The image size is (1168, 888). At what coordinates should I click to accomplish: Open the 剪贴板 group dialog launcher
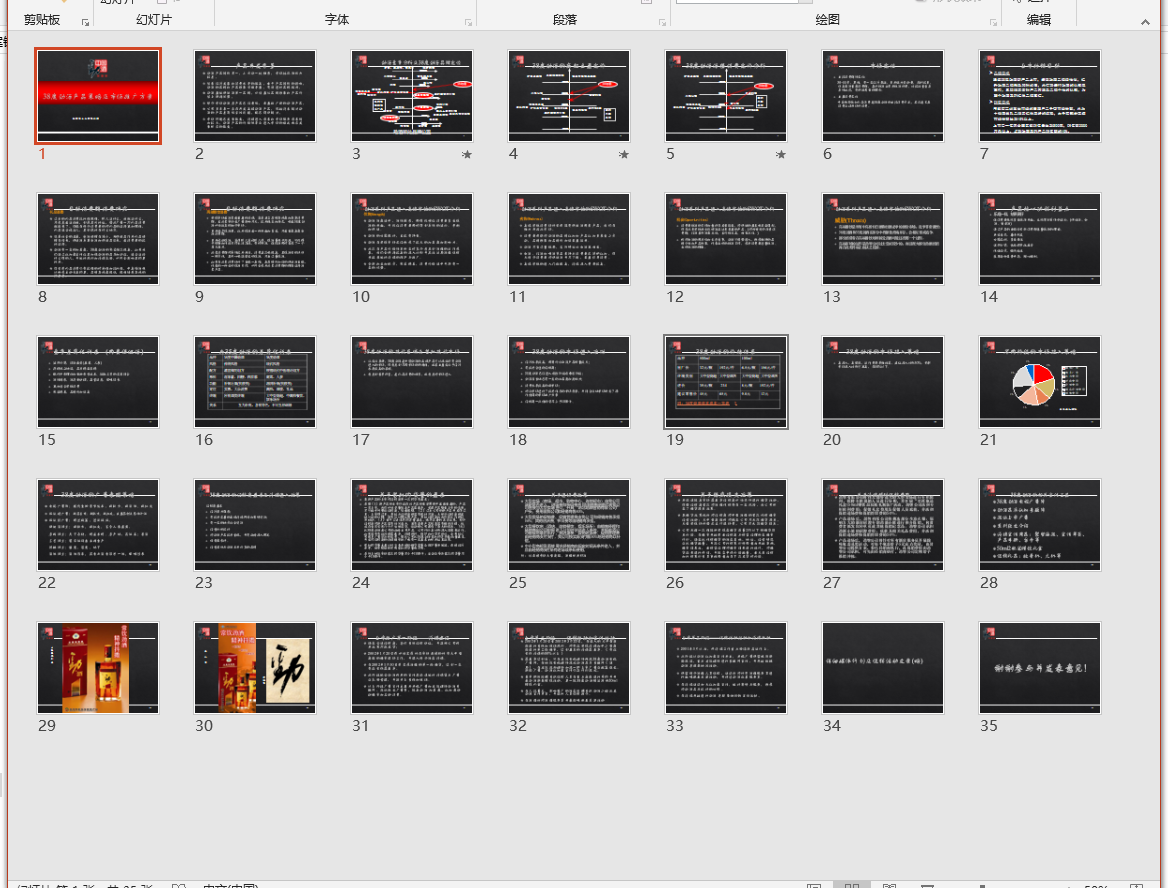pyautogui.click(x=86, y=23)
